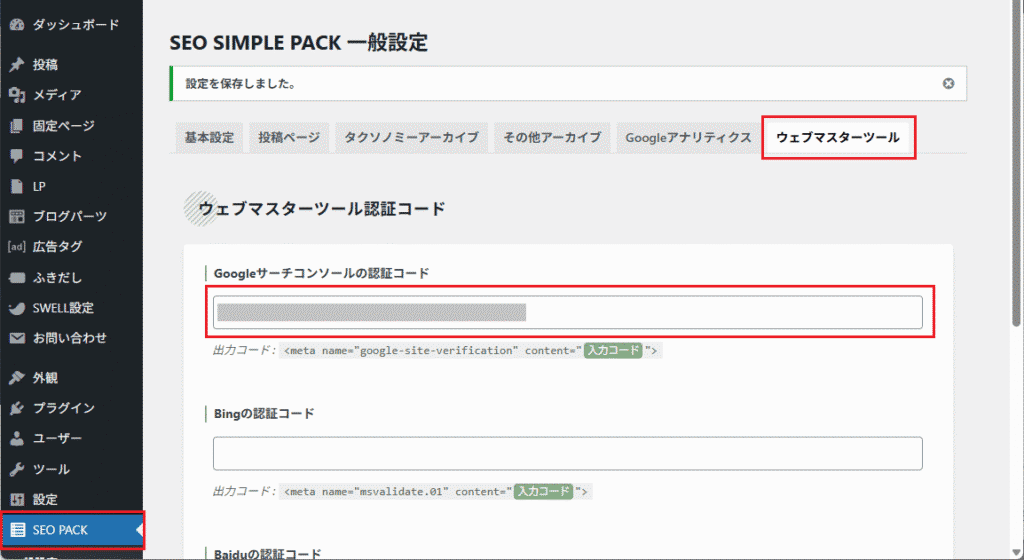
Task: Click the paintbrush icon beside 外観
Action: coord(17,378)
